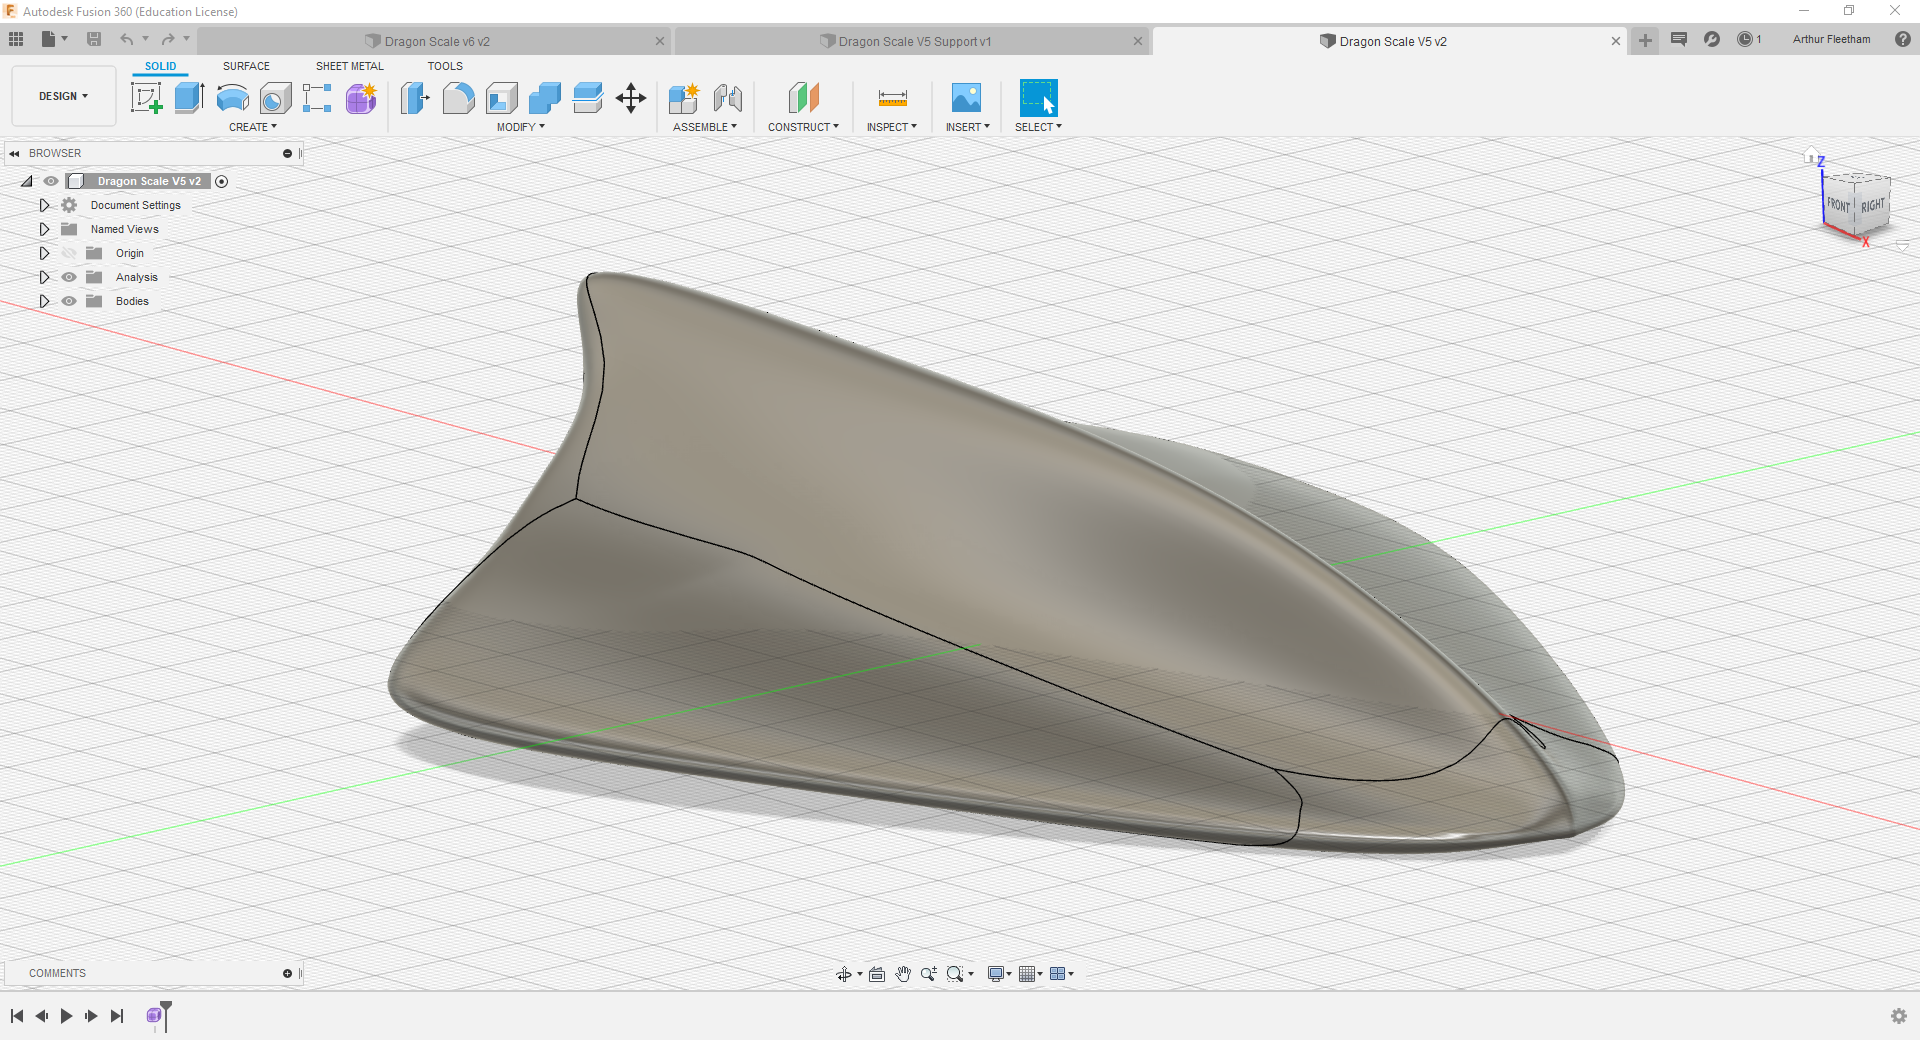This screenshot has width=1920, height=1040.
Task: Open the CONSTRUCT dropdown menu
Action: (803, 127)
